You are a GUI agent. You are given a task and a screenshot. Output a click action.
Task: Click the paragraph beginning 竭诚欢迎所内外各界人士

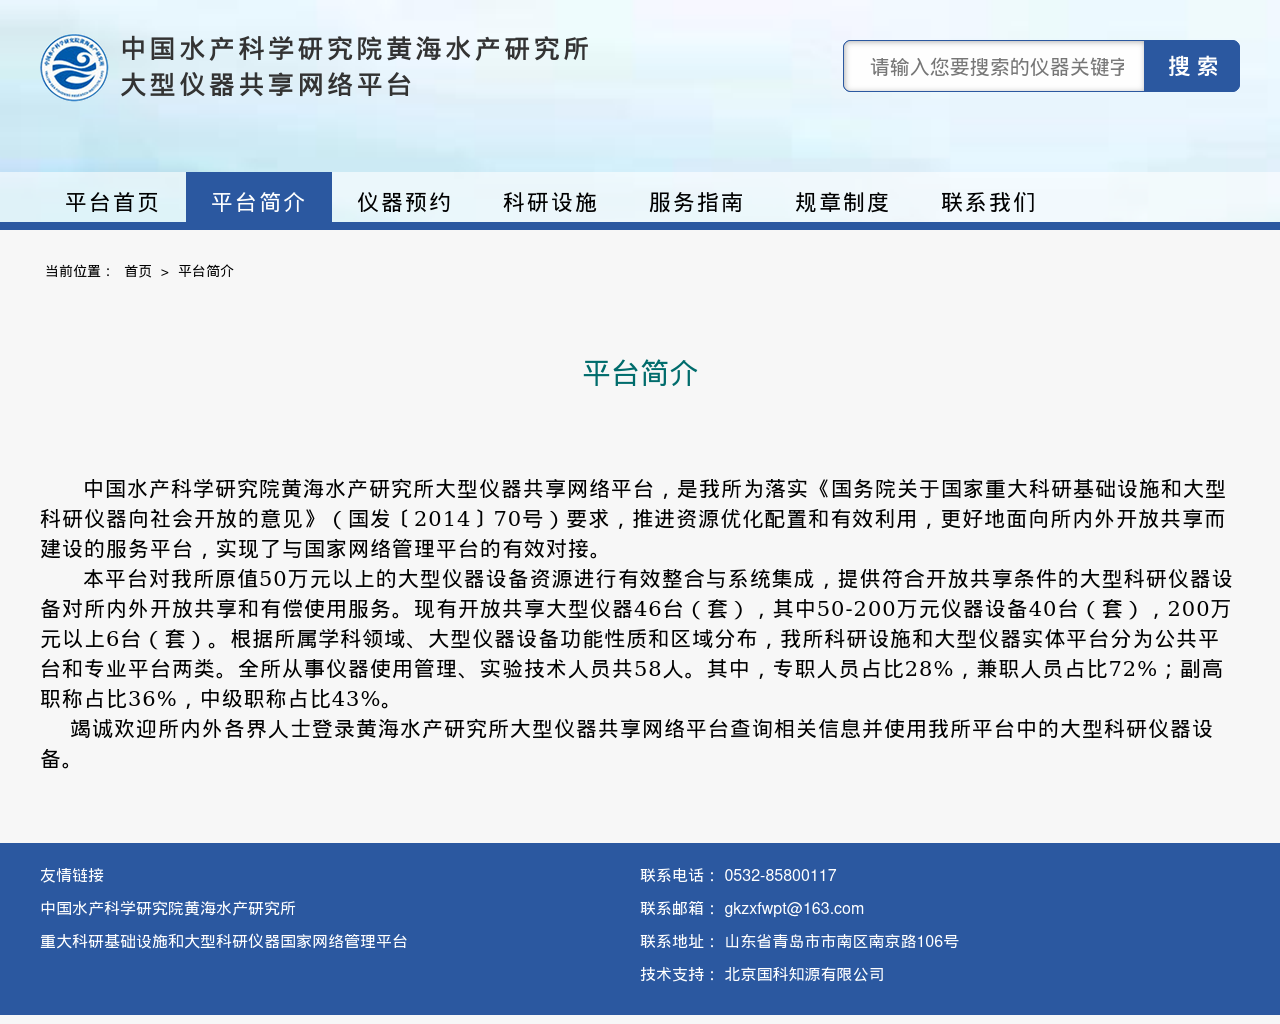pos(627,743)
